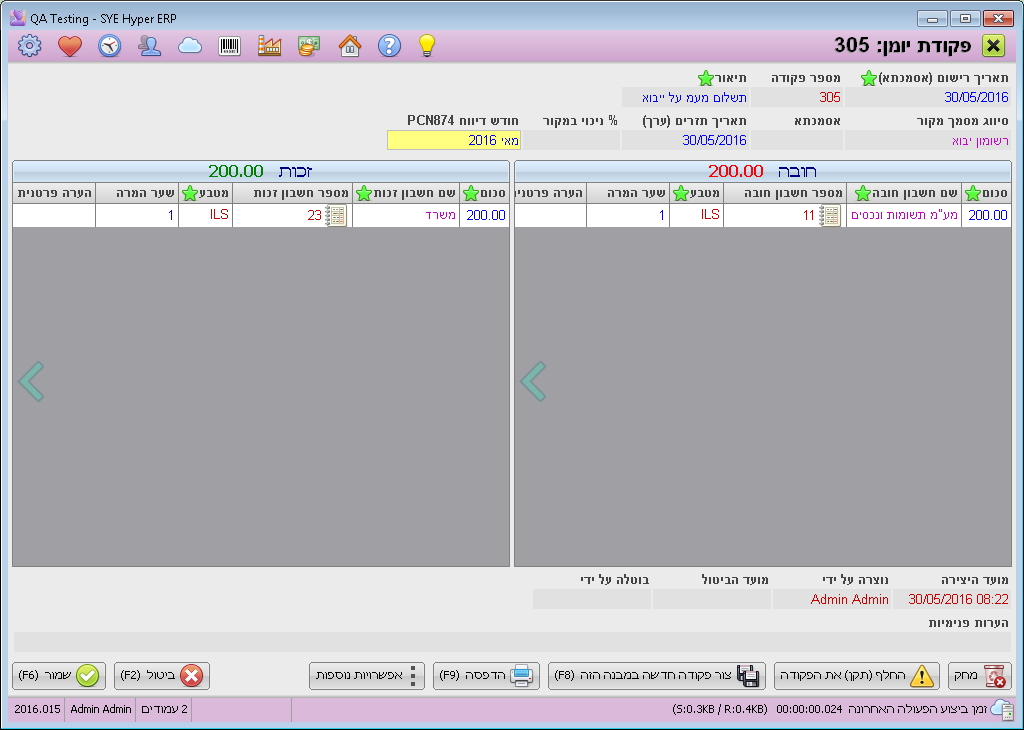Click the empty בוטלה על ידי field

[592, 599]
